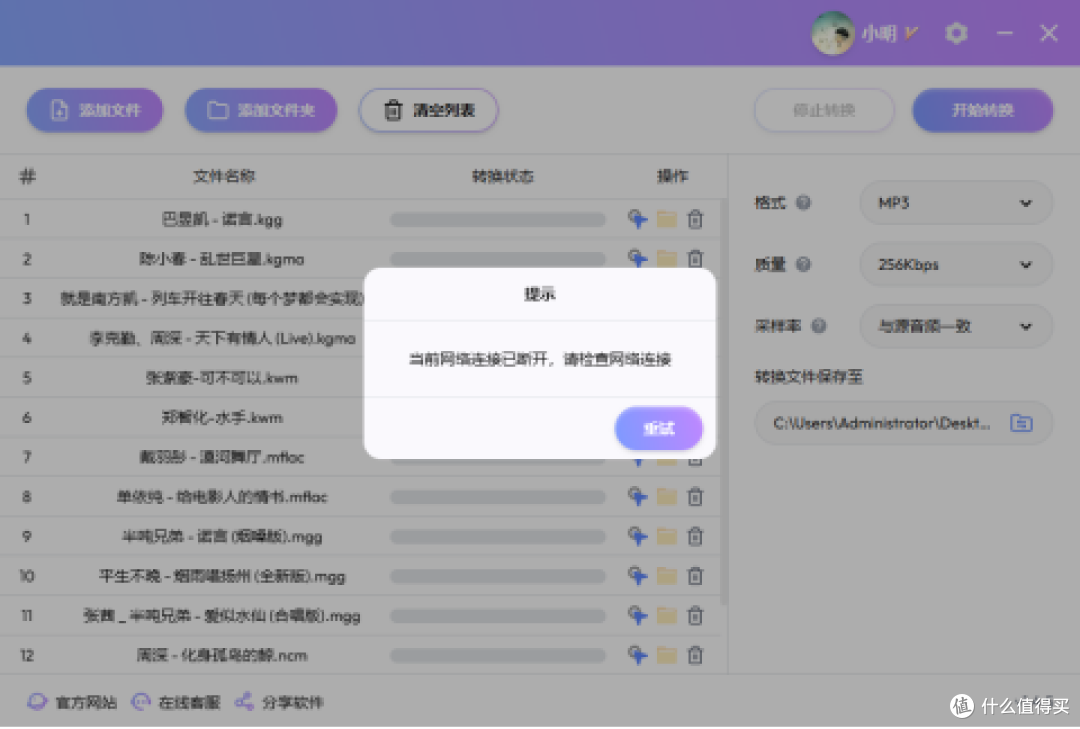Delete row 11 with its trash icon
This screenshot has width=1080, height=729.
[x=695, y=616]
